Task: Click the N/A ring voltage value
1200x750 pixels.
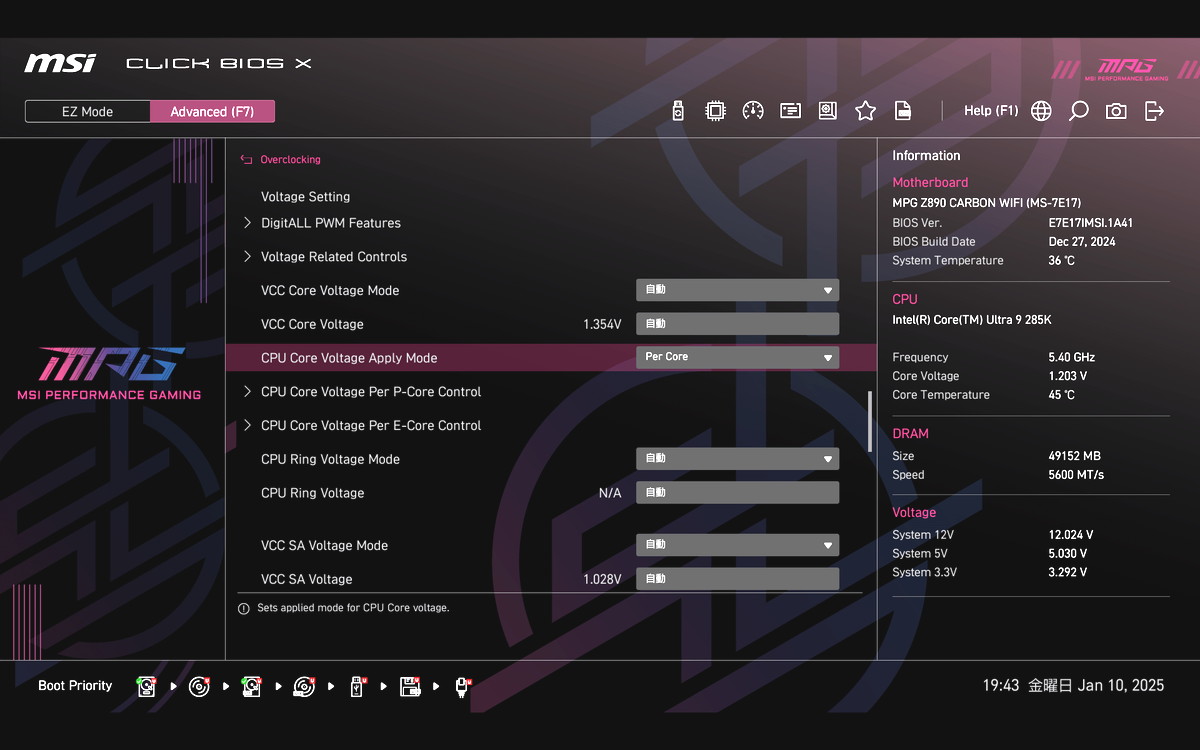Action: [610, 494]
